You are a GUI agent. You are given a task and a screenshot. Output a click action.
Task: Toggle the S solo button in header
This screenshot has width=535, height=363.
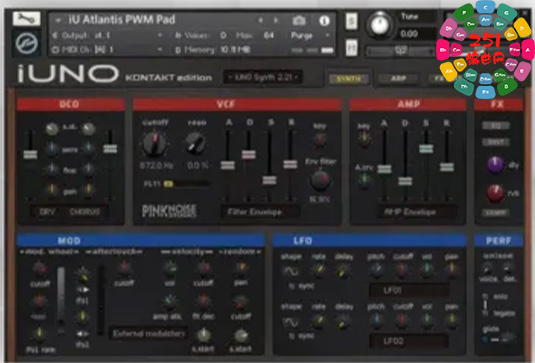click(x=351, y=21)
